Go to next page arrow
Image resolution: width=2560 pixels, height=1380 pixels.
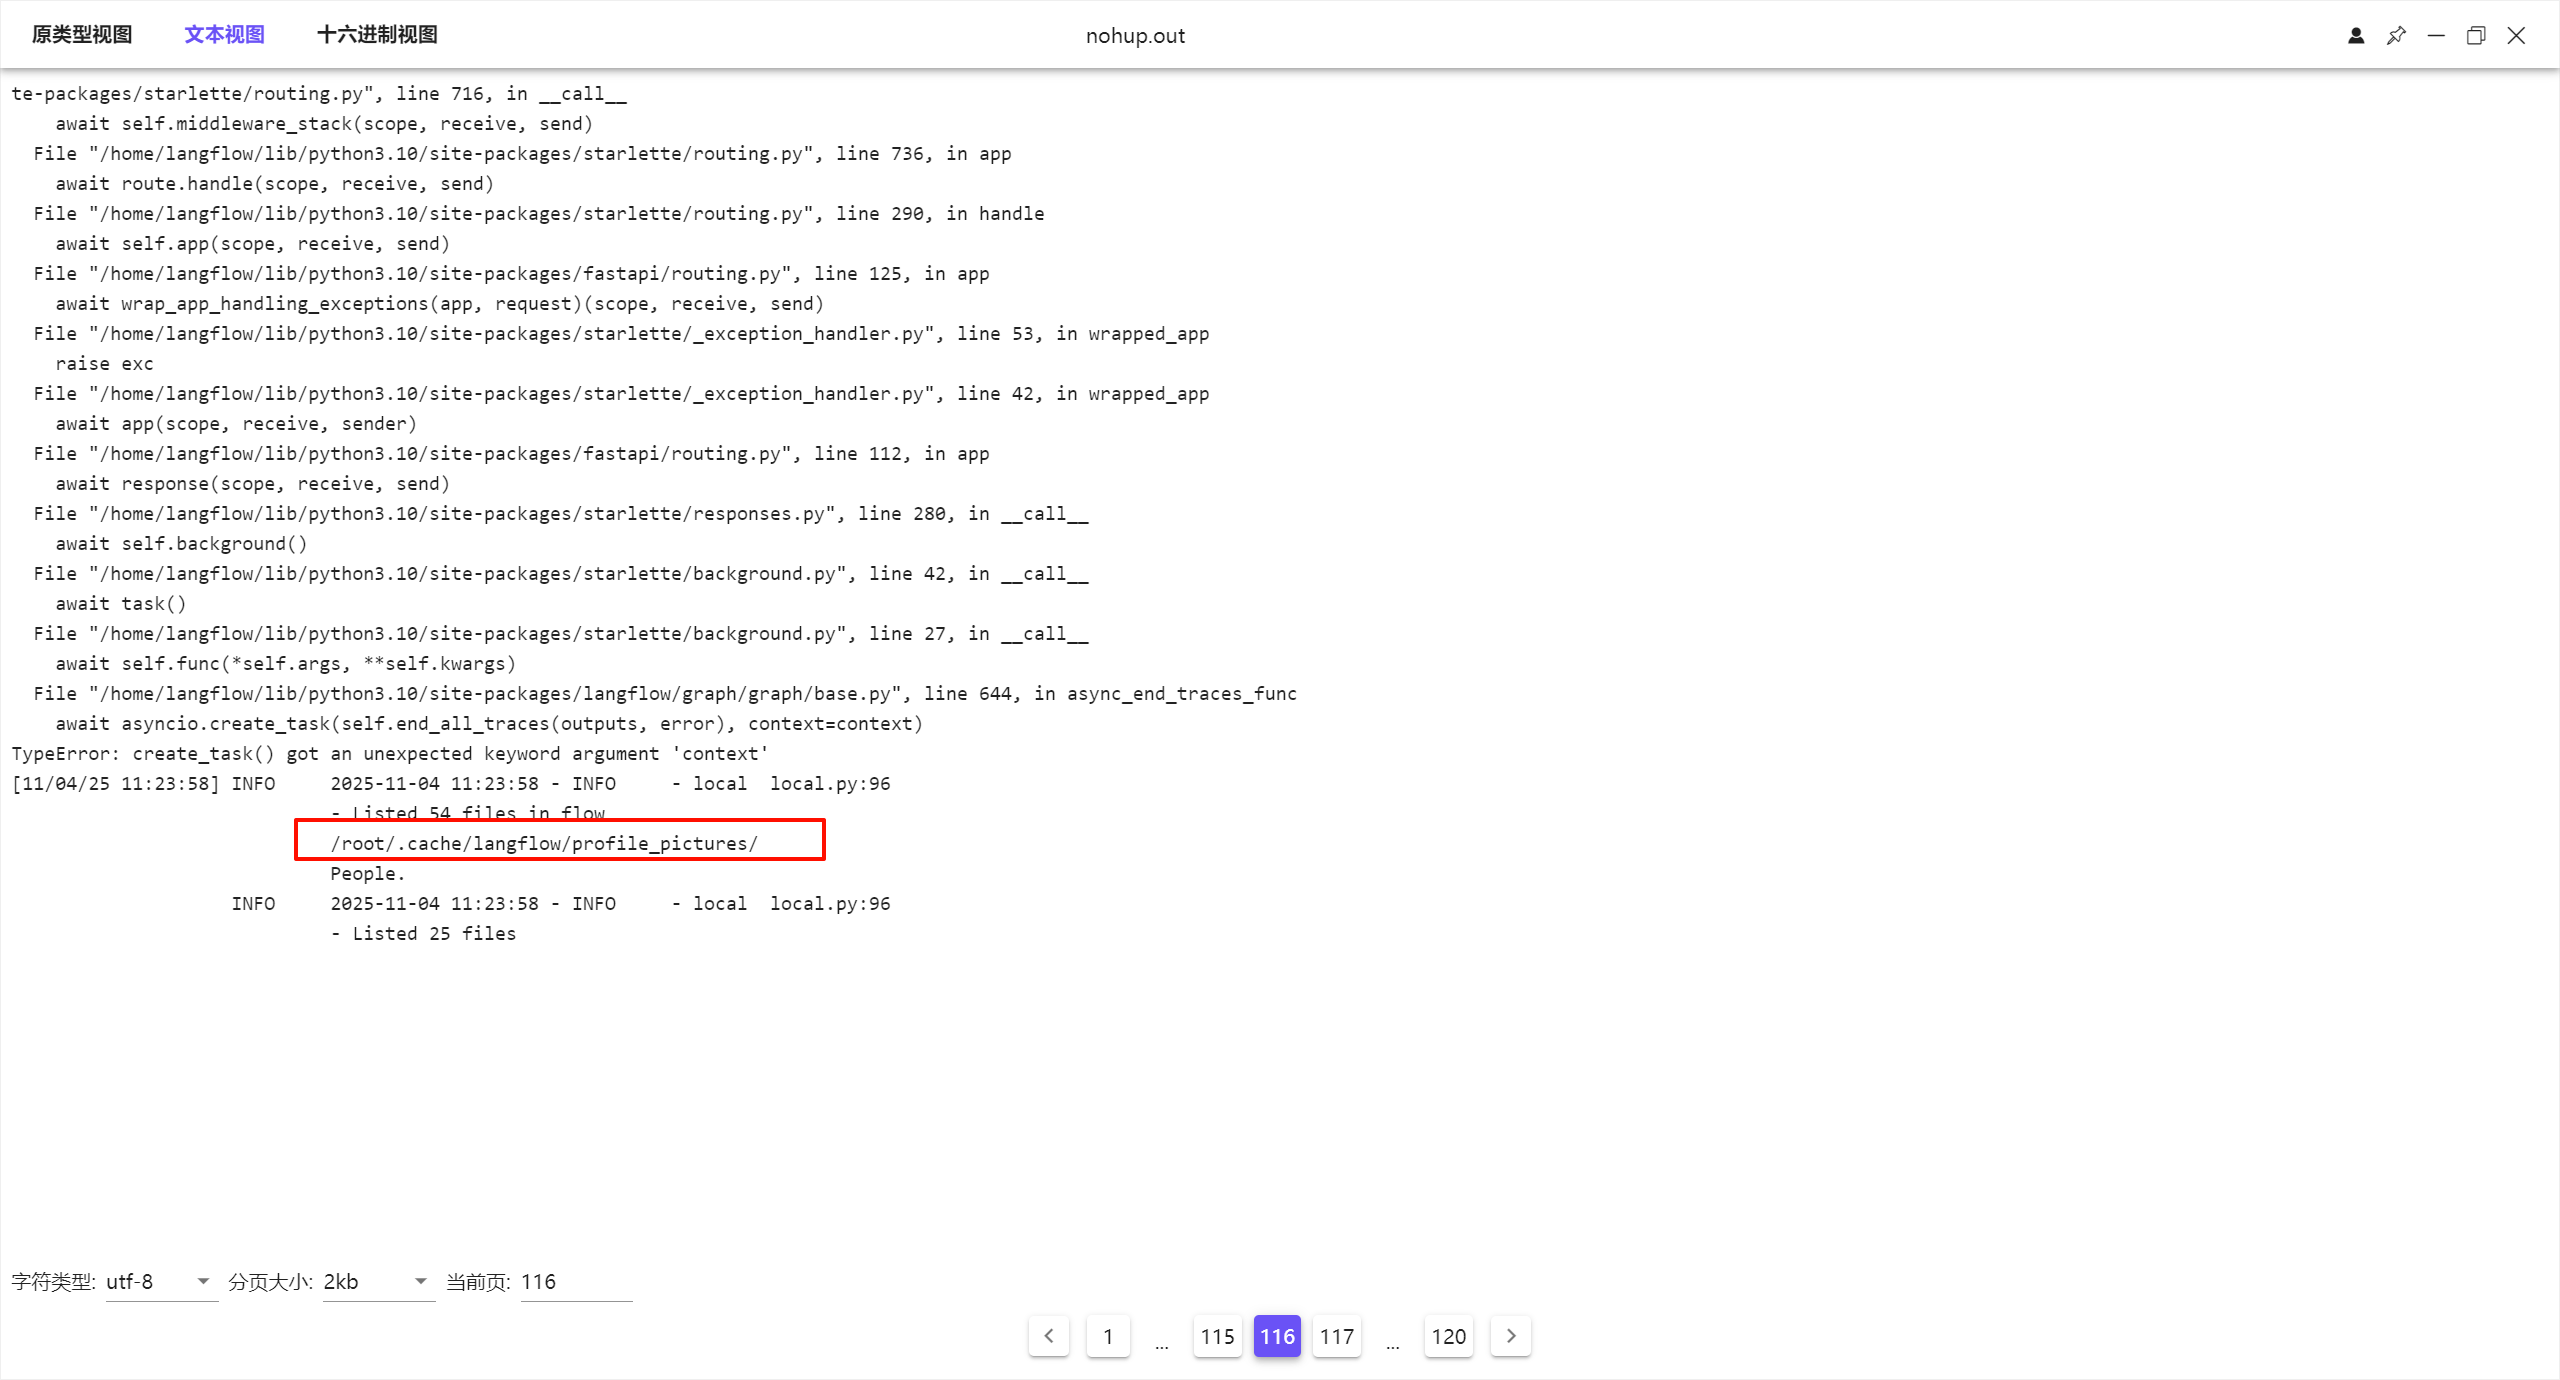coord(1510,1336)
